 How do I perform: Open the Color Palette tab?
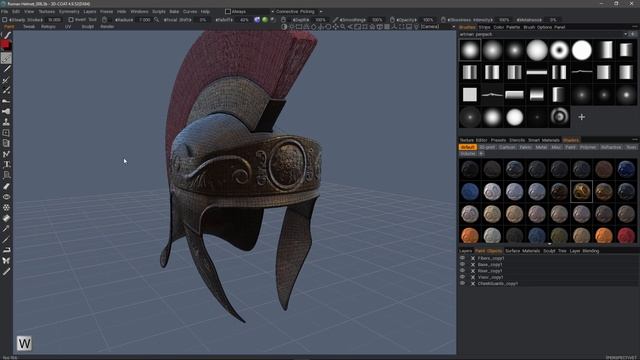[507, 27]
